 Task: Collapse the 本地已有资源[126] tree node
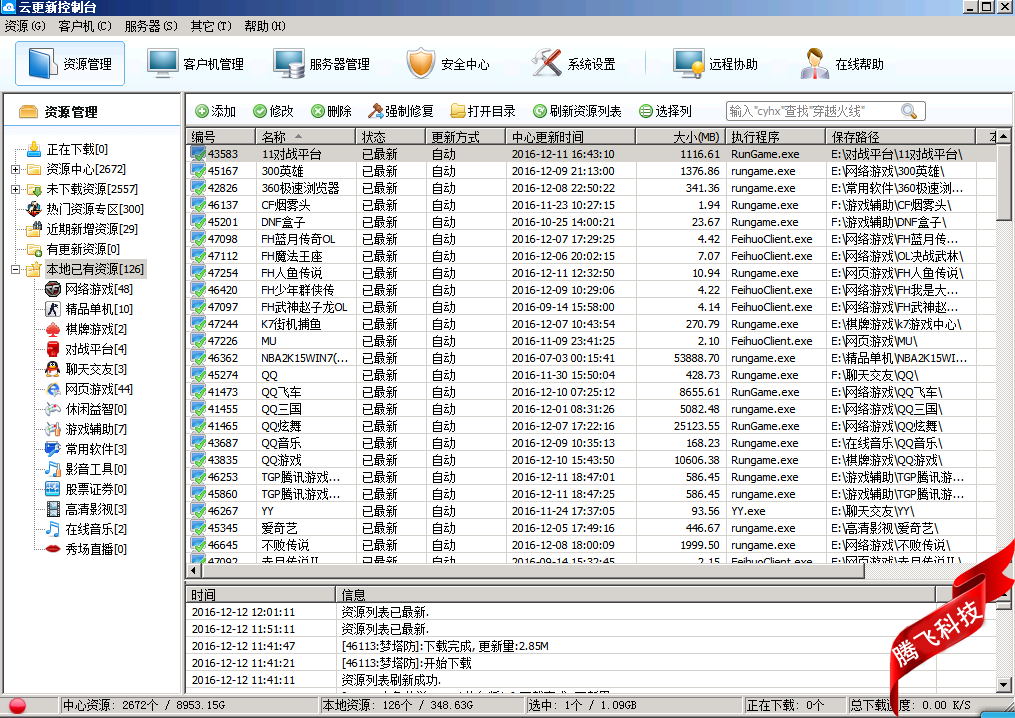(16, 269)
